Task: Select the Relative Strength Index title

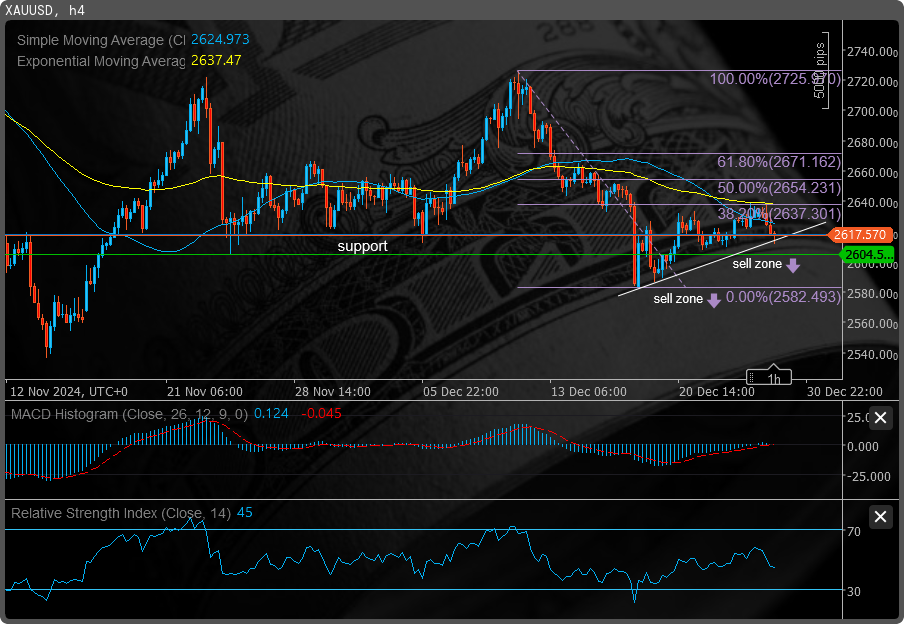Action: click(x=120, y=513)
